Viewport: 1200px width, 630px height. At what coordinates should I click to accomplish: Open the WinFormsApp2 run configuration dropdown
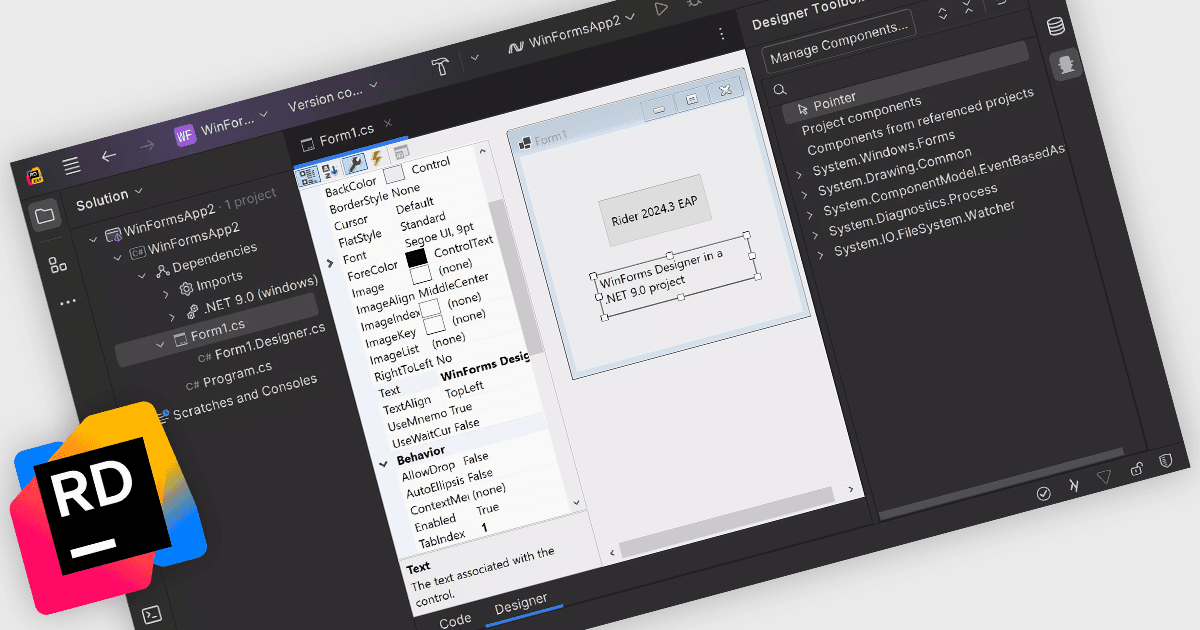[x=572, y=31]
